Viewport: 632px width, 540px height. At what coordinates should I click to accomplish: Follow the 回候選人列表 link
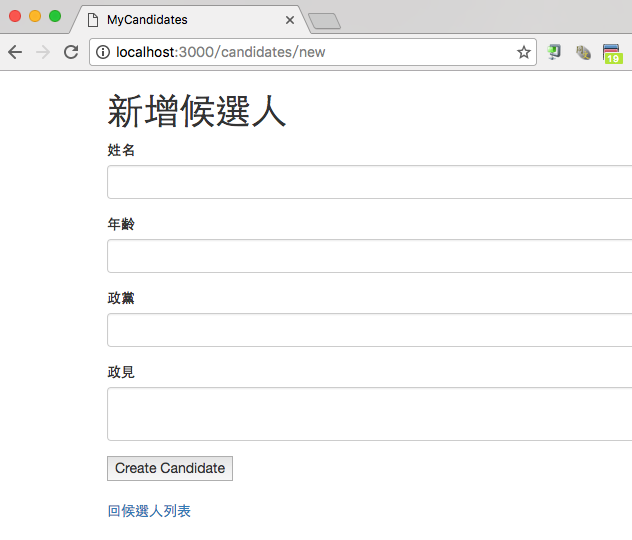pyautogui.click(x=149, y=511)
